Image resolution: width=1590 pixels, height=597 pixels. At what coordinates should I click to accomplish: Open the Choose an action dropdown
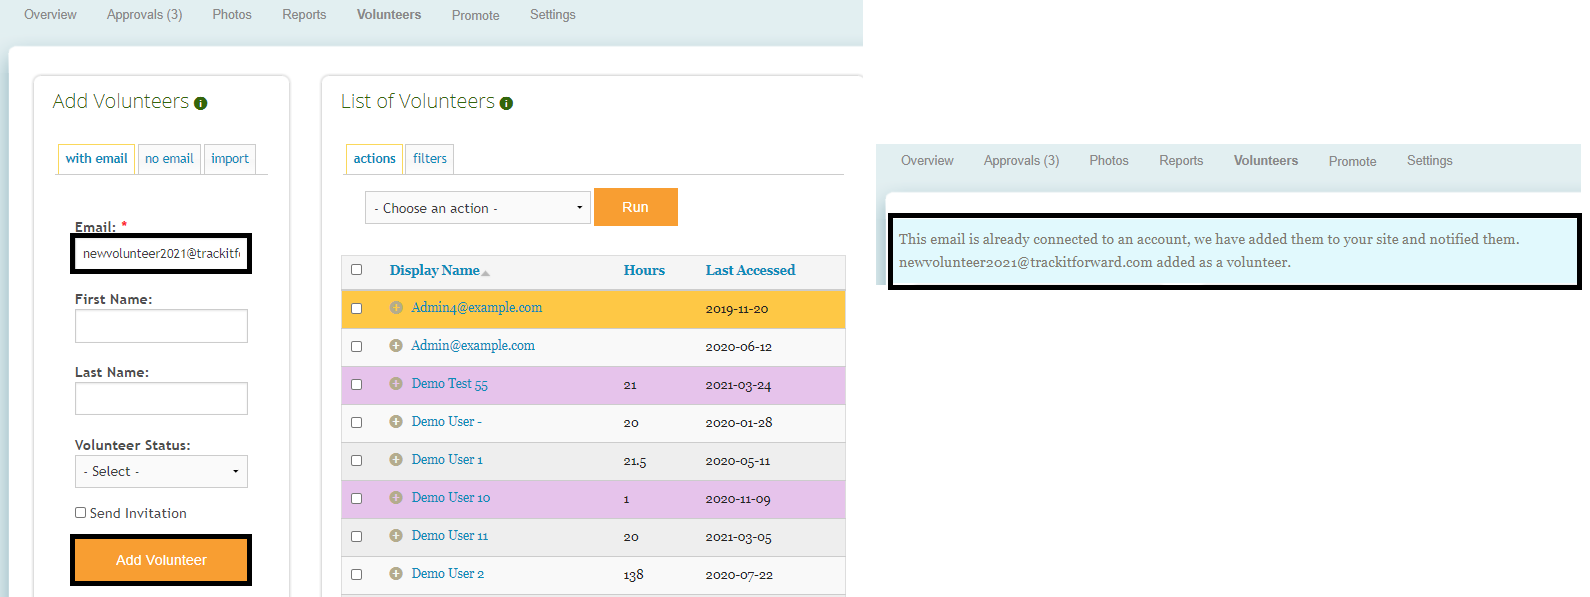(477, 208)
